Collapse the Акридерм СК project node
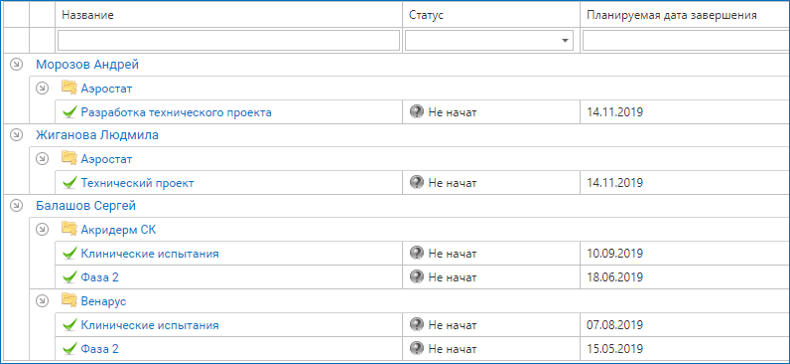The height and width of the screenshot is (364, 790). [x=43, y=229]
